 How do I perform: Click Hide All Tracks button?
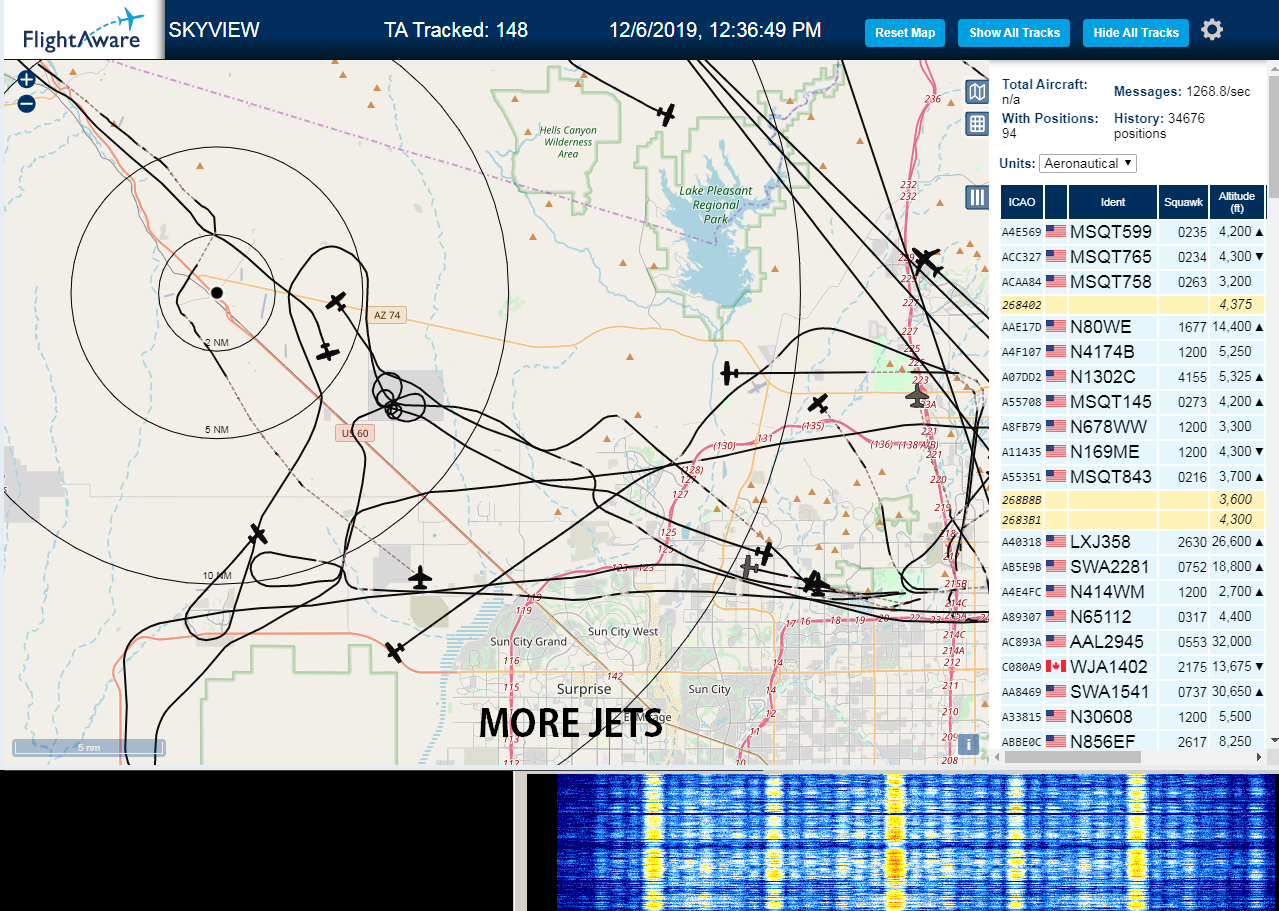pyautogui.click(x=1136, y=33)
